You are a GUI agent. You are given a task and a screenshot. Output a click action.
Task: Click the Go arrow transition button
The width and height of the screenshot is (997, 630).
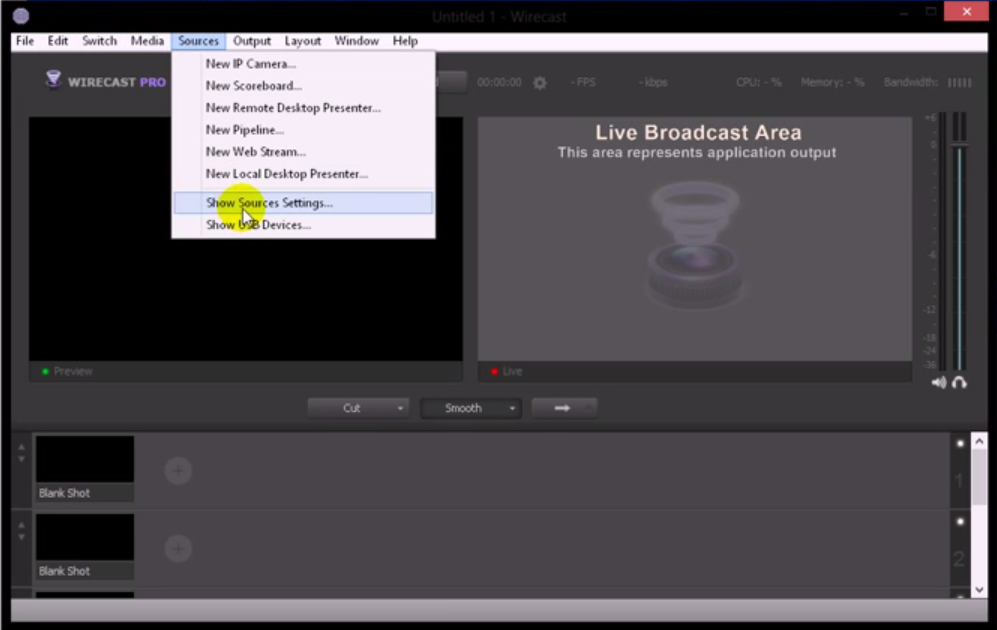[563, 408]
